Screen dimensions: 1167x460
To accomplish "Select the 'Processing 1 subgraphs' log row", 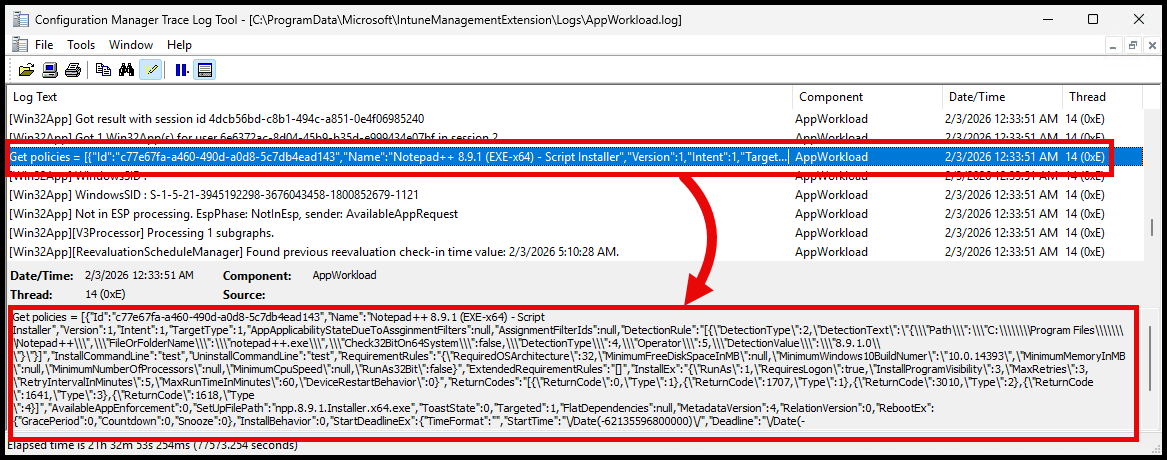I will coord(575,233).
